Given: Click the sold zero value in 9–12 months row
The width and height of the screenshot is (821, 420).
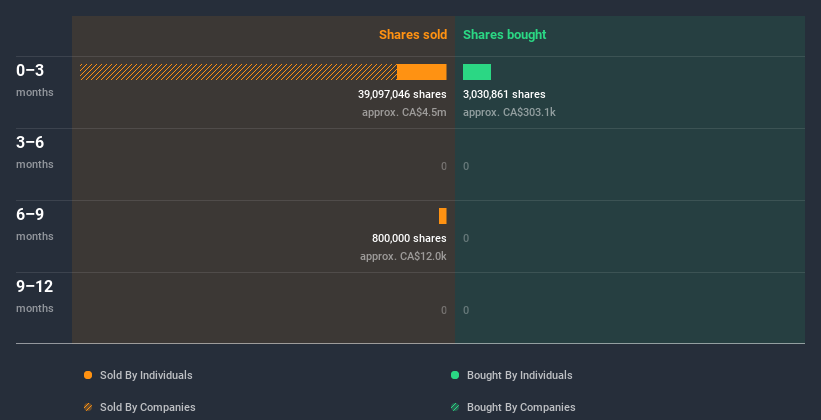Looking at the screenshot, I should pyautogui.click(x=444, y=311).
